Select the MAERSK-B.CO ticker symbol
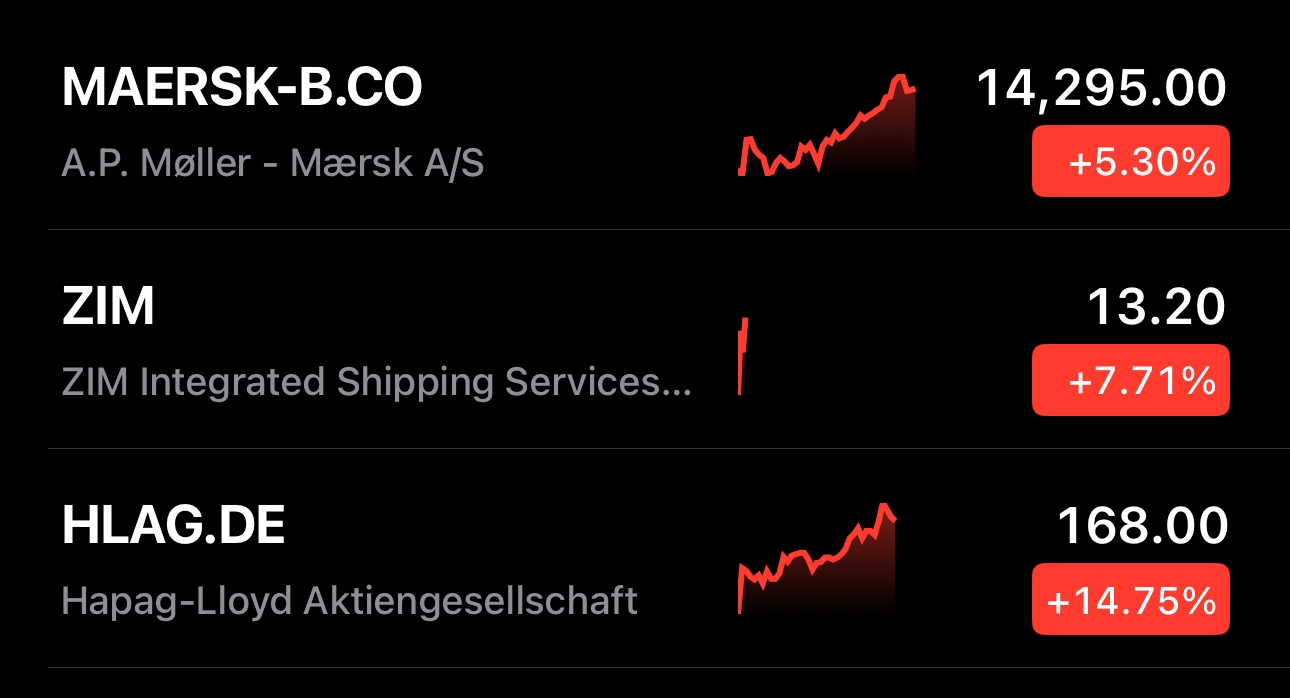 (242, 89)
